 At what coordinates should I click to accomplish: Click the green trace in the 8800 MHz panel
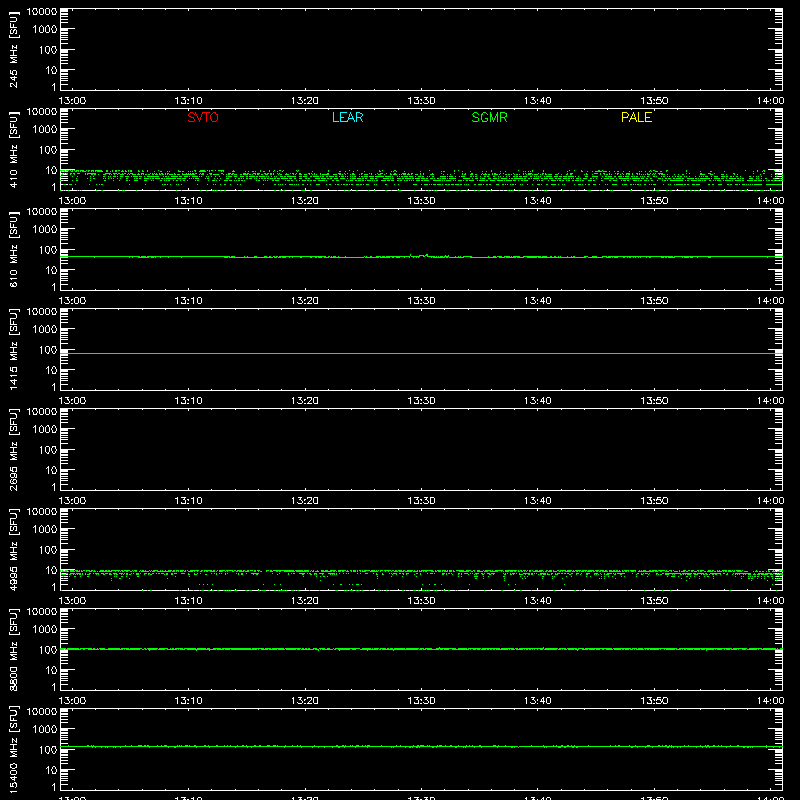pos(421,649)
